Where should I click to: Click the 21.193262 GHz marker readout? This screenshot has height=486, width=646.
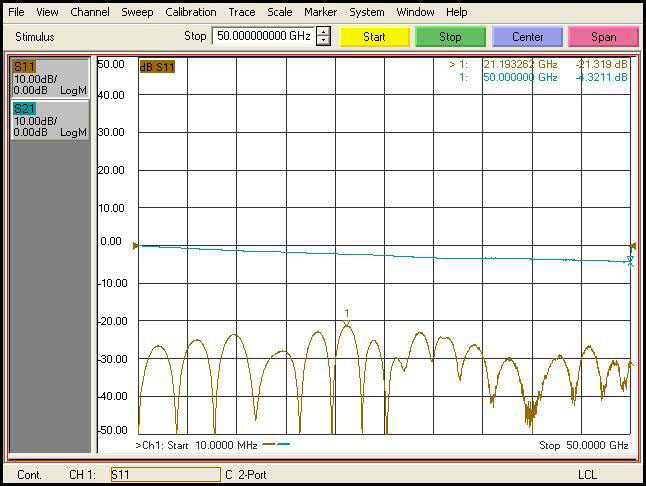point(520,64)
